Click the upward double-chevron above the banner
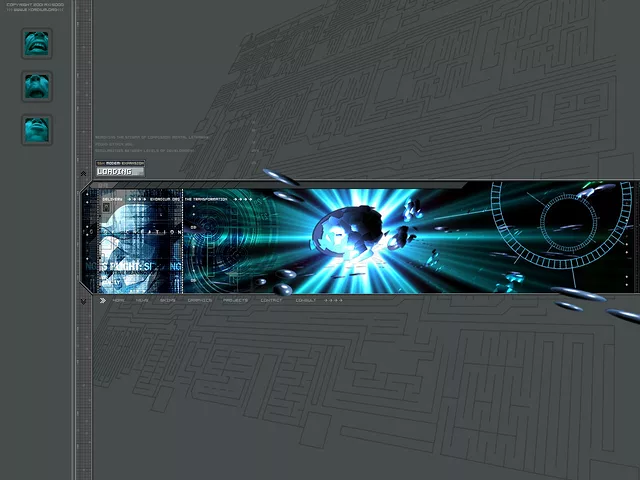 84,173
